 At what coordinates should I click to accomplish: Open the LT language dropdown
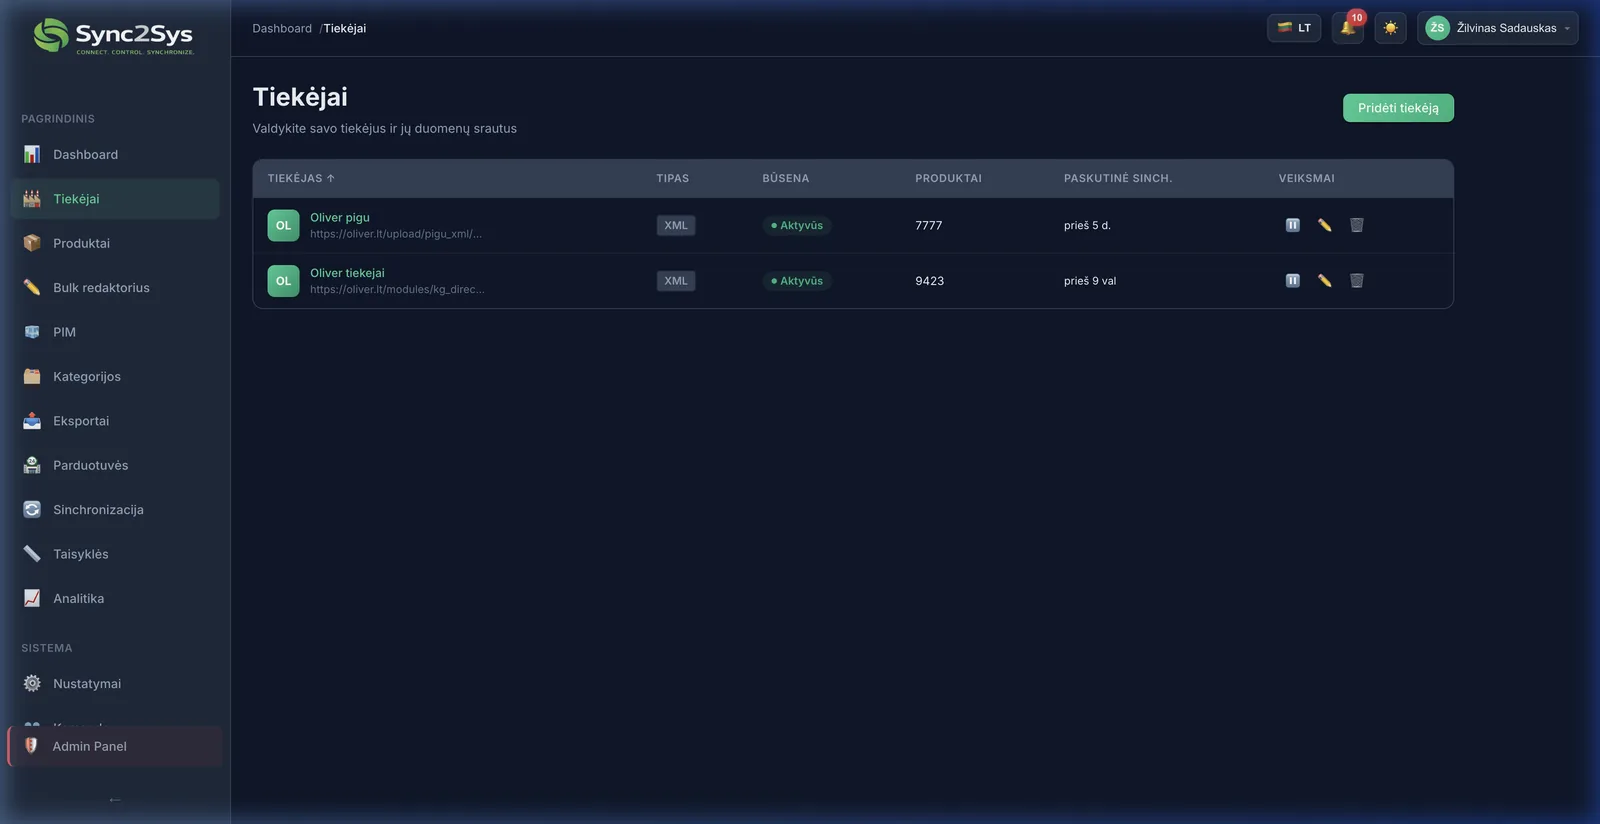1293,28
